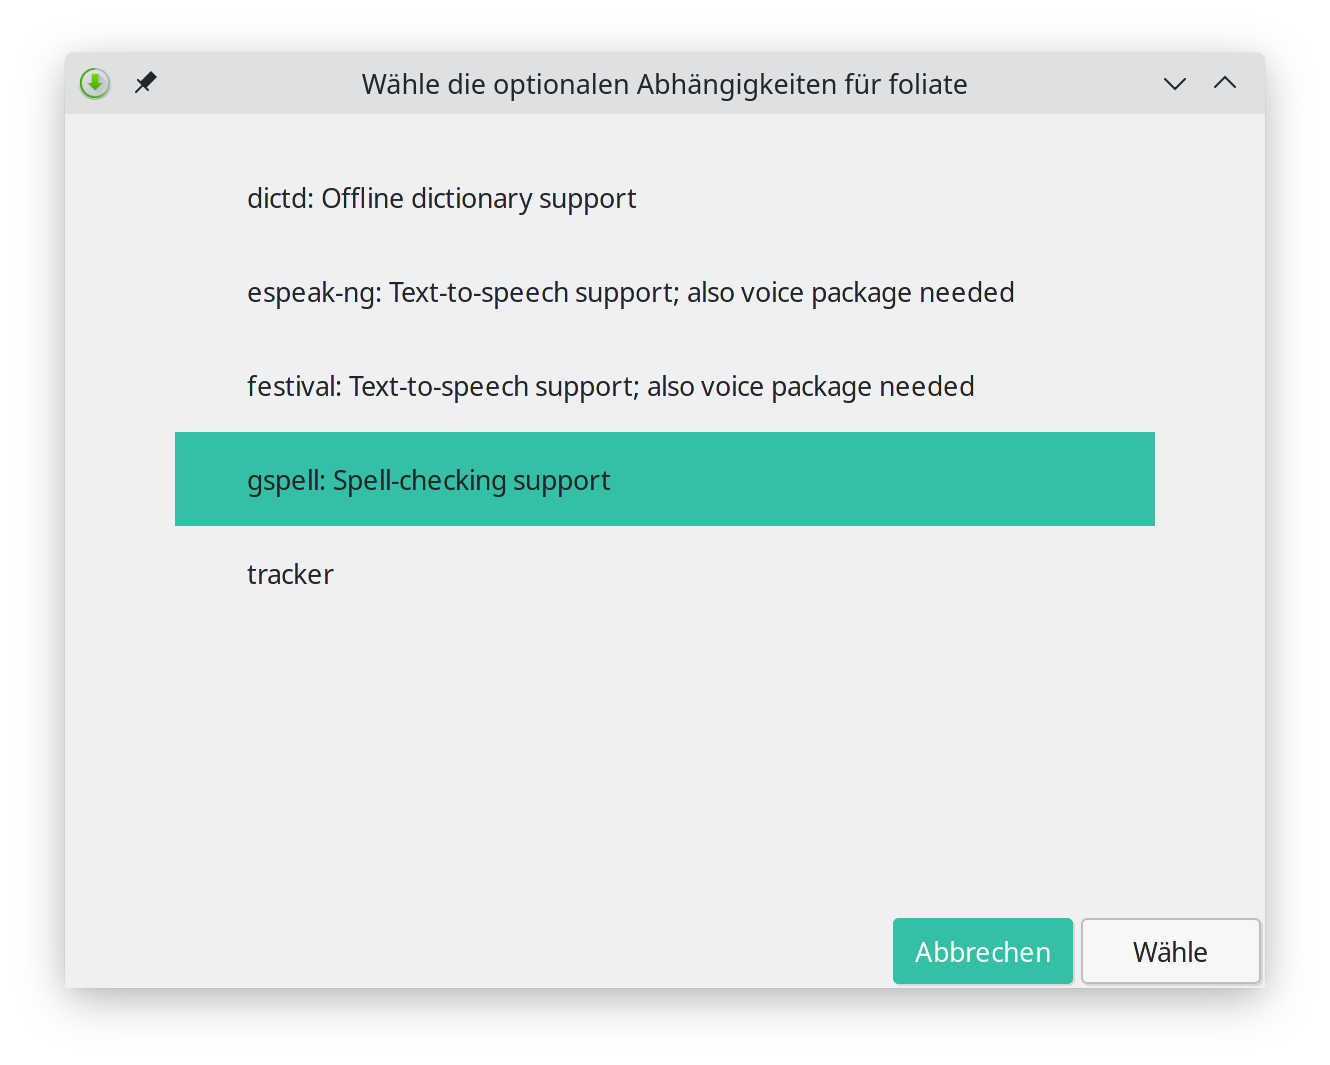Viewport: 1330px width, 1065px height.
Task: Cancel with the Abbrechen button
Action: point(983,951)
